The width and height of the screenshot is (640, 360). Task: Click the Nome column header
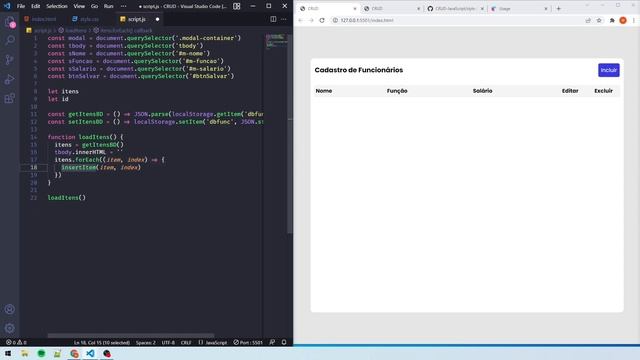click(x=324, y=91)
